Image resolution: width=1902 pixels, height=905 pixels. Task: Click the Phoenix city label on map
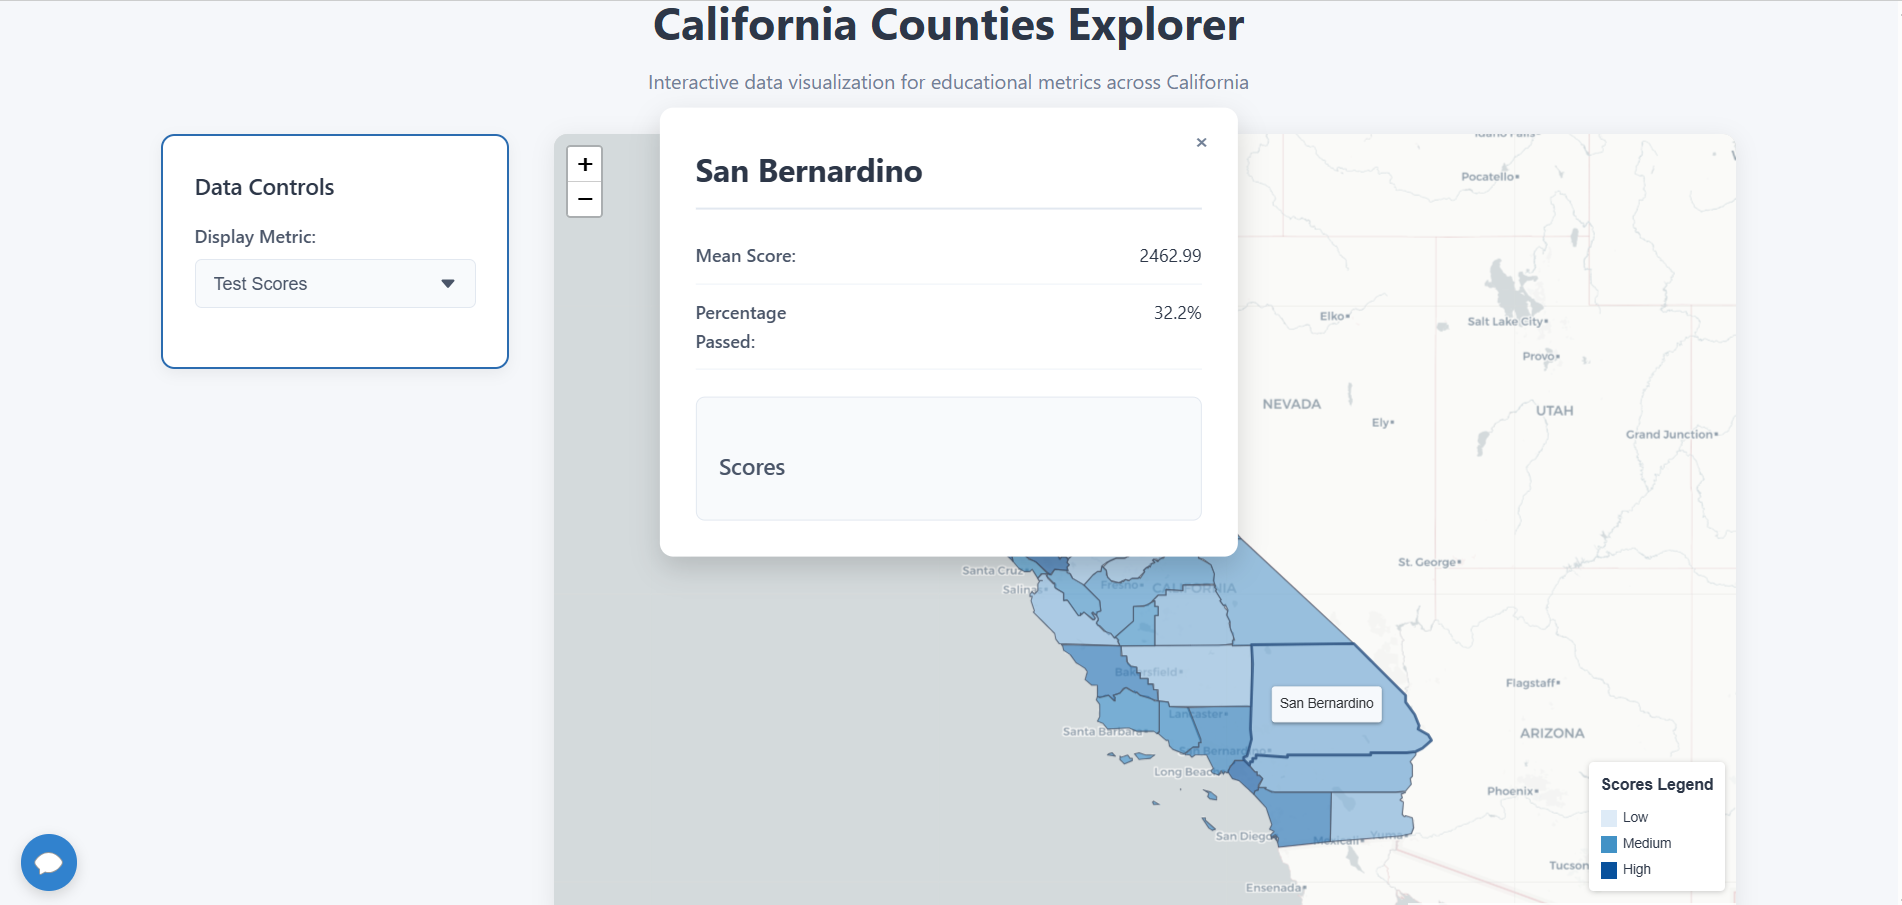pyautogui.click(x=1511, y=791)
